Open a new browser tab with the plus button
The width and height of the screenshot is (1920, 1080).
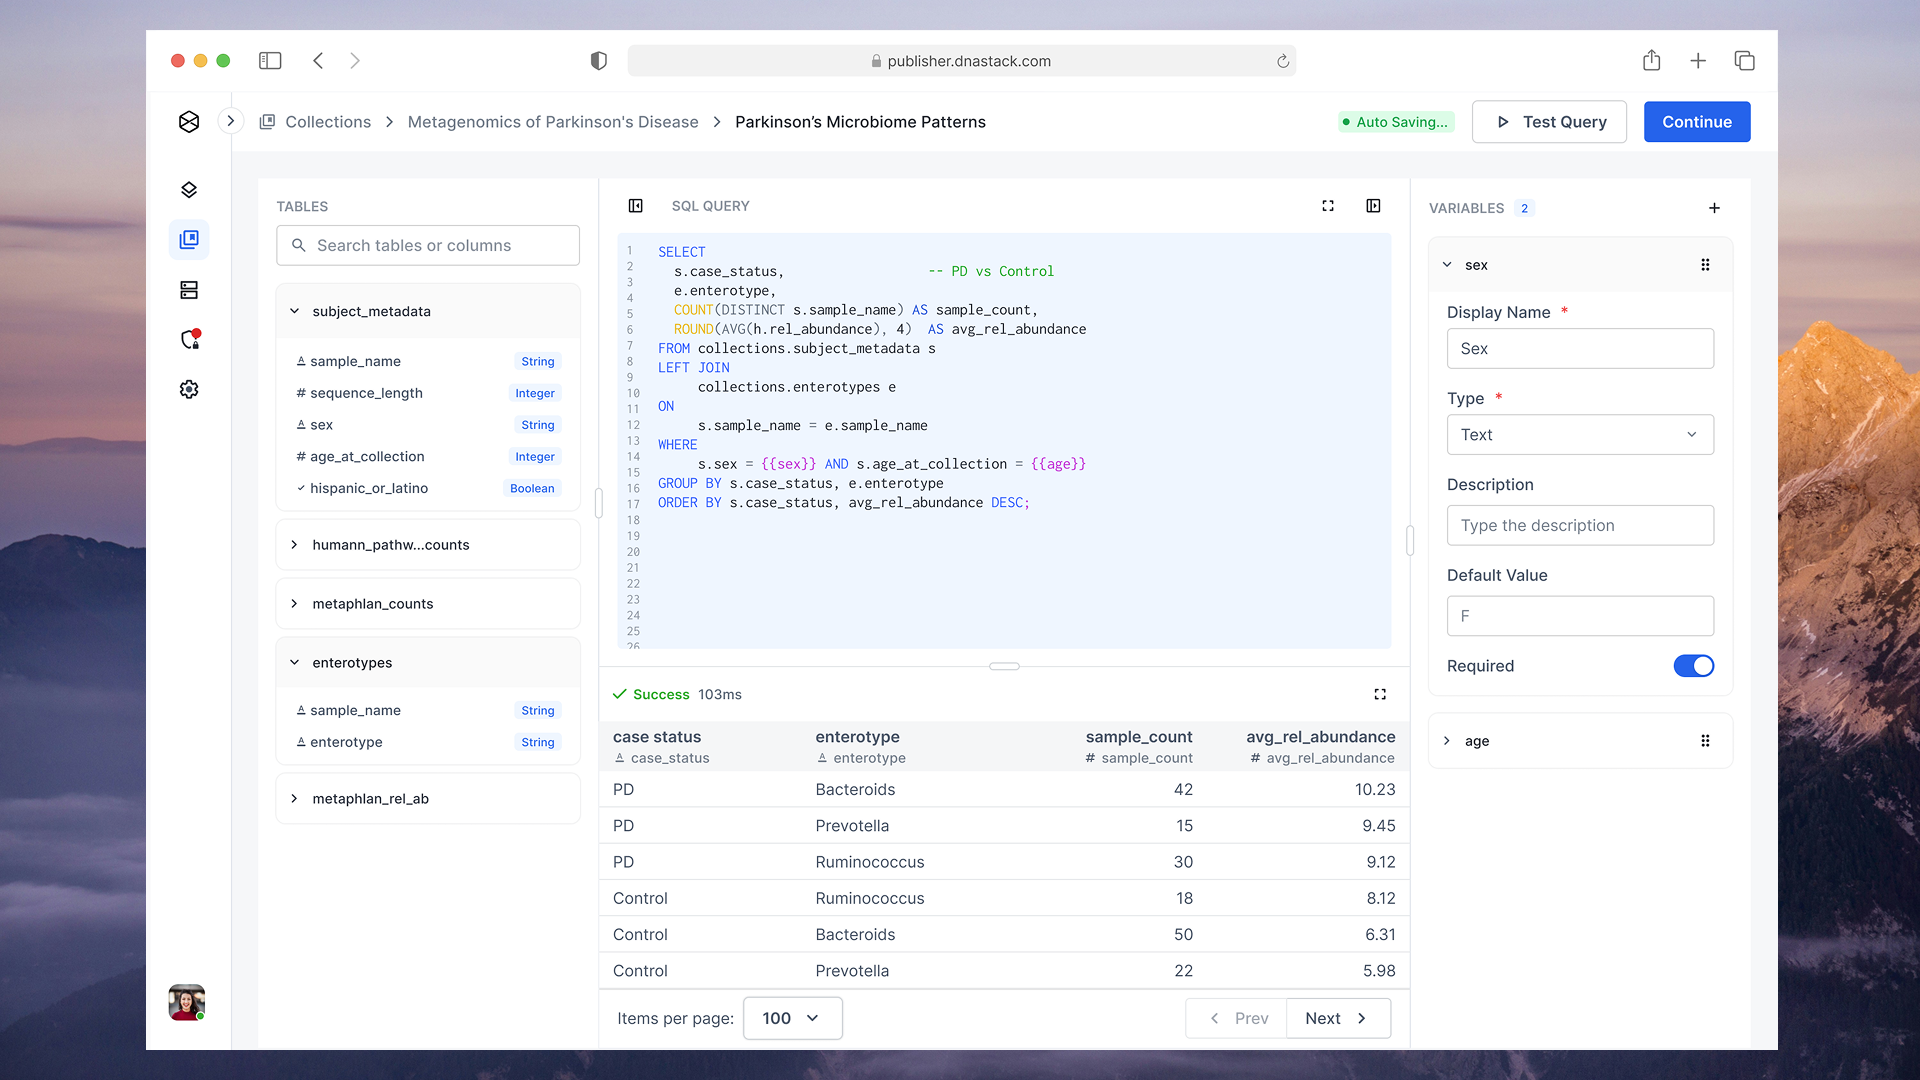(1698, 60)
